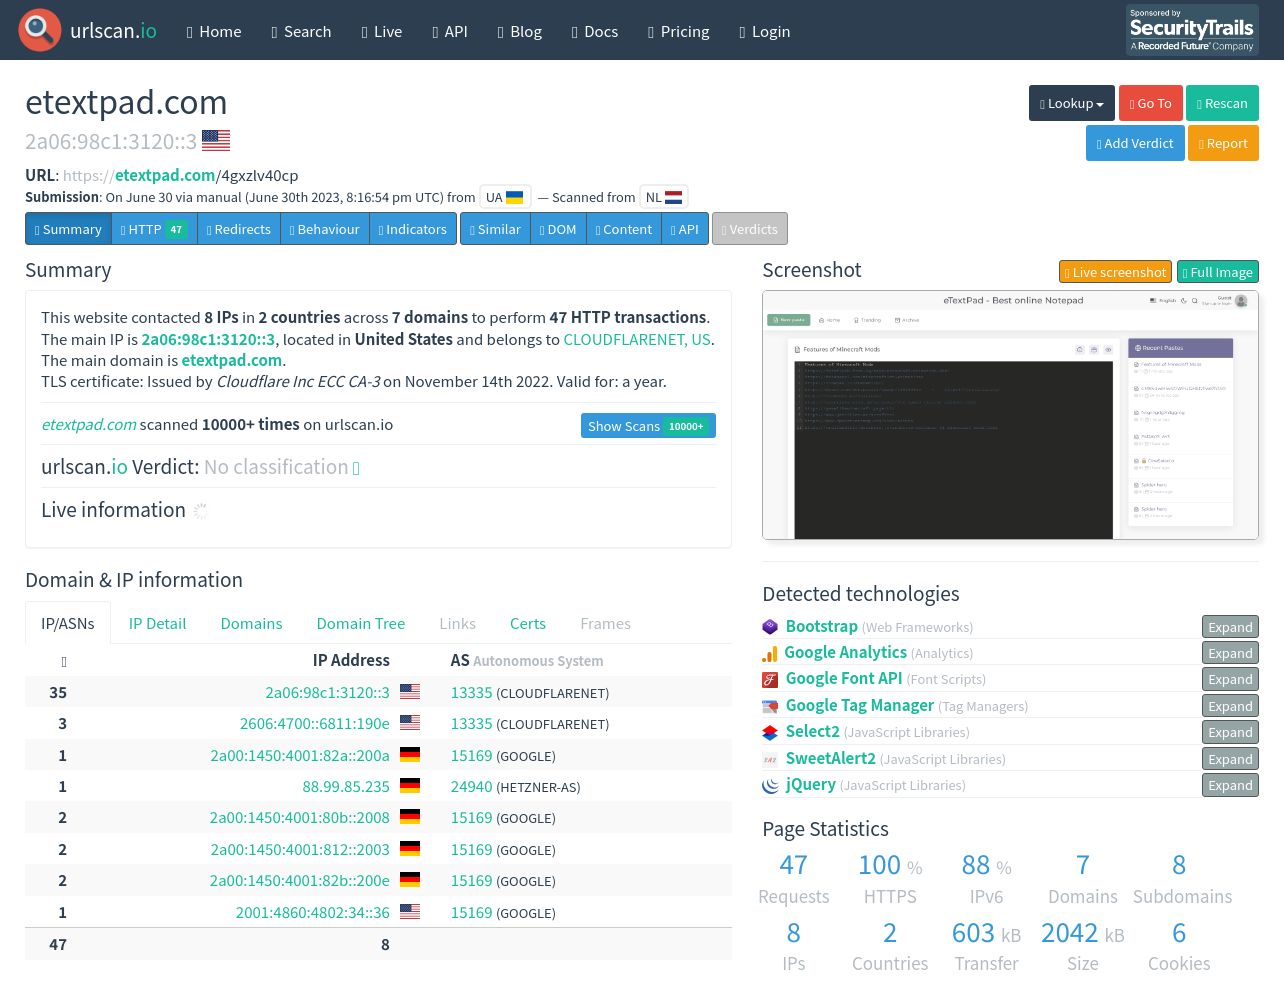The width and height of the screenshot is (1284, 984).
Task: Click the Google Font API icon
Action: [770, 680]
